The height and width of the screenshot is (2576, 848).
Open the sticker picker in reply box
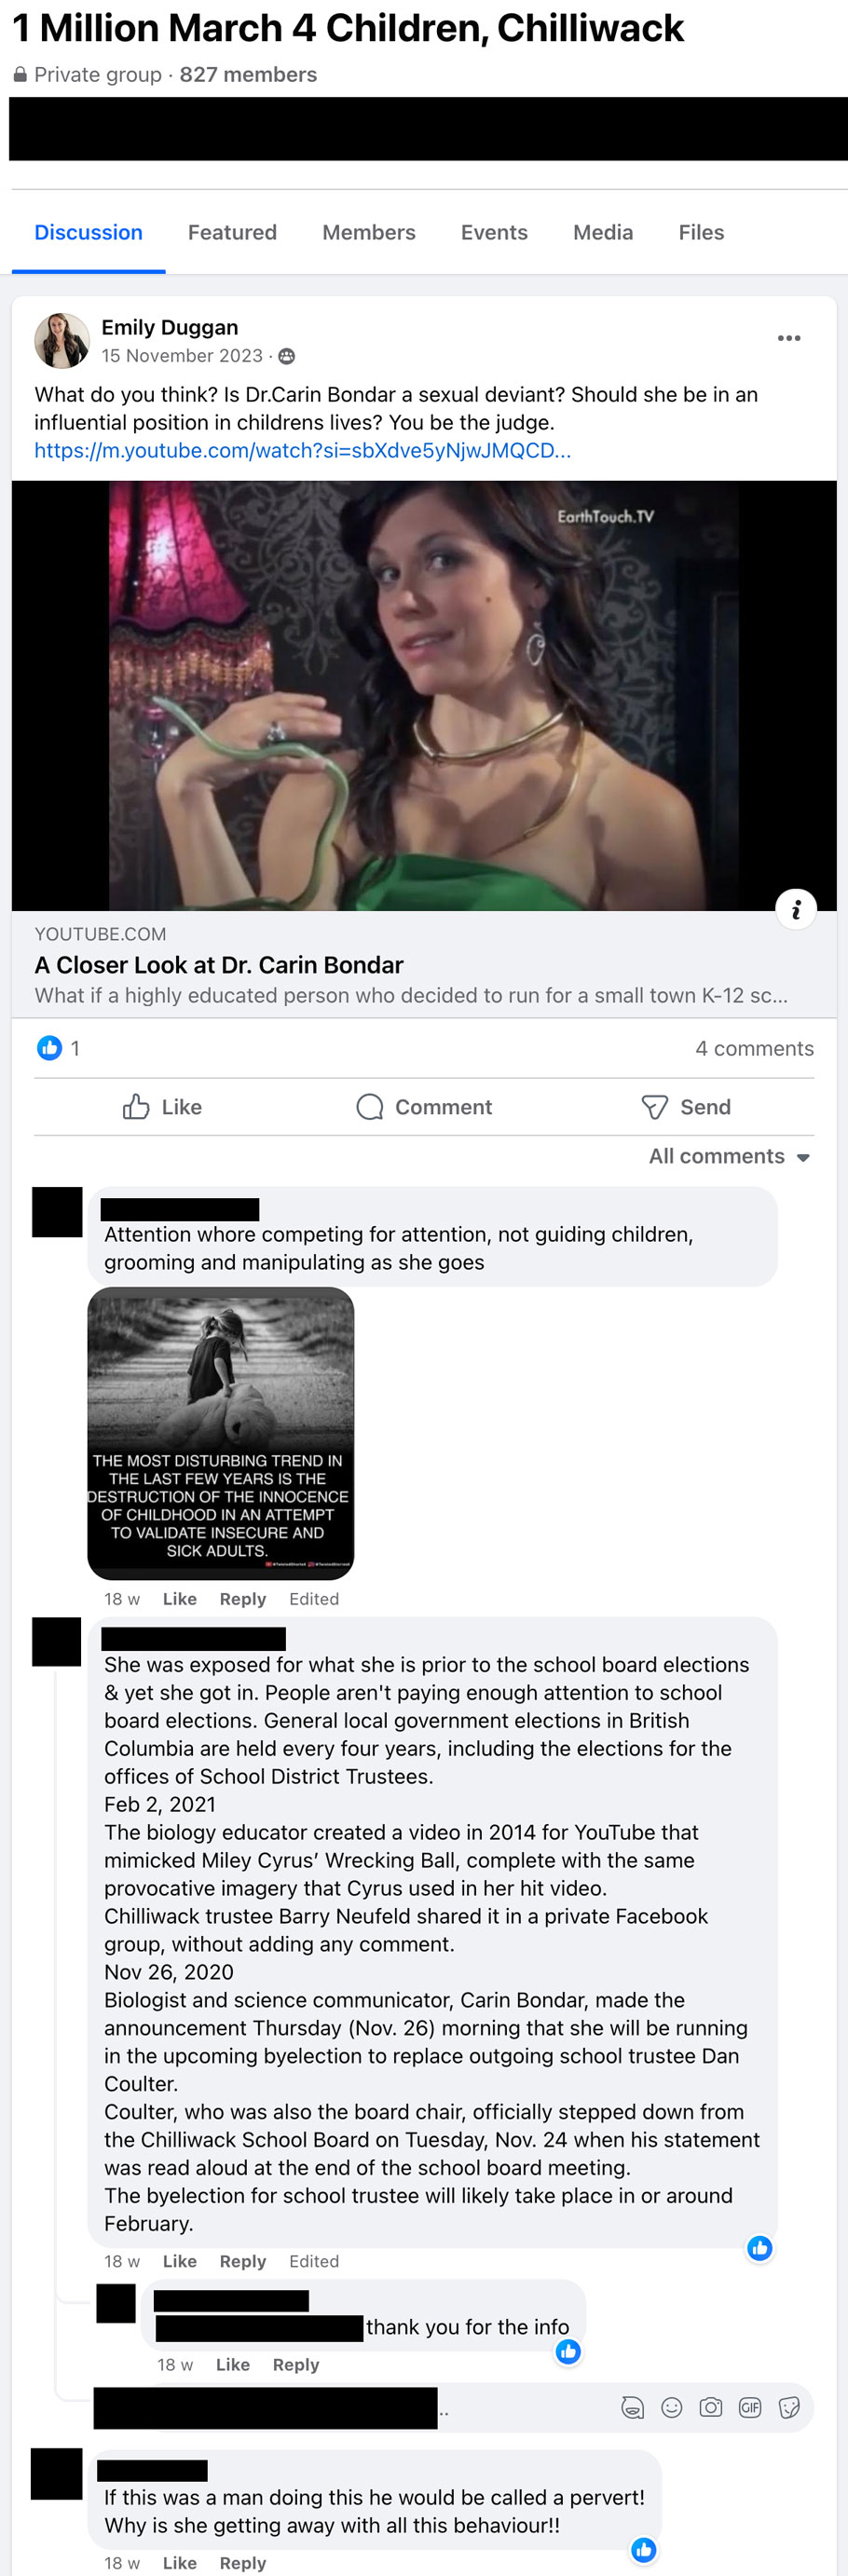(x=789, y=2408)
